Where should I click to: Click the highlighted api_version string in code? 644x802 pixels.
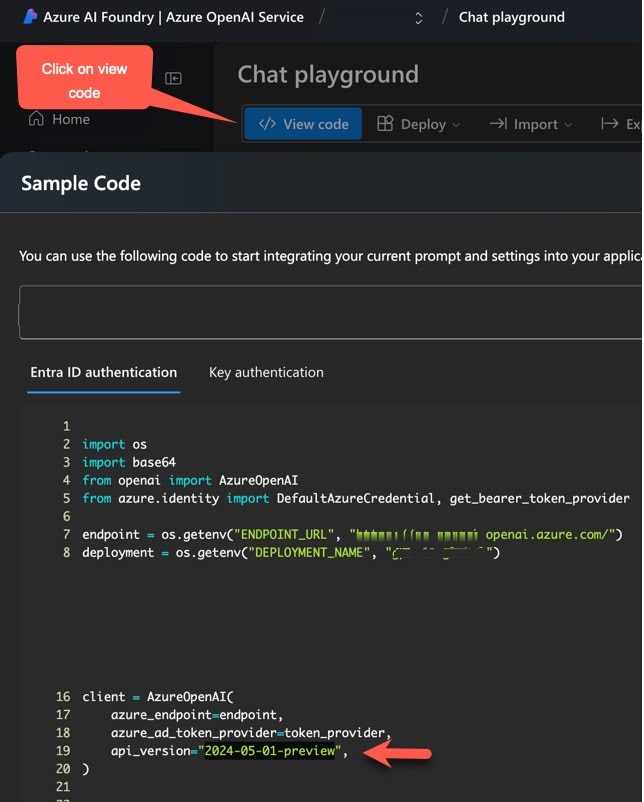[x=270, y=751]
